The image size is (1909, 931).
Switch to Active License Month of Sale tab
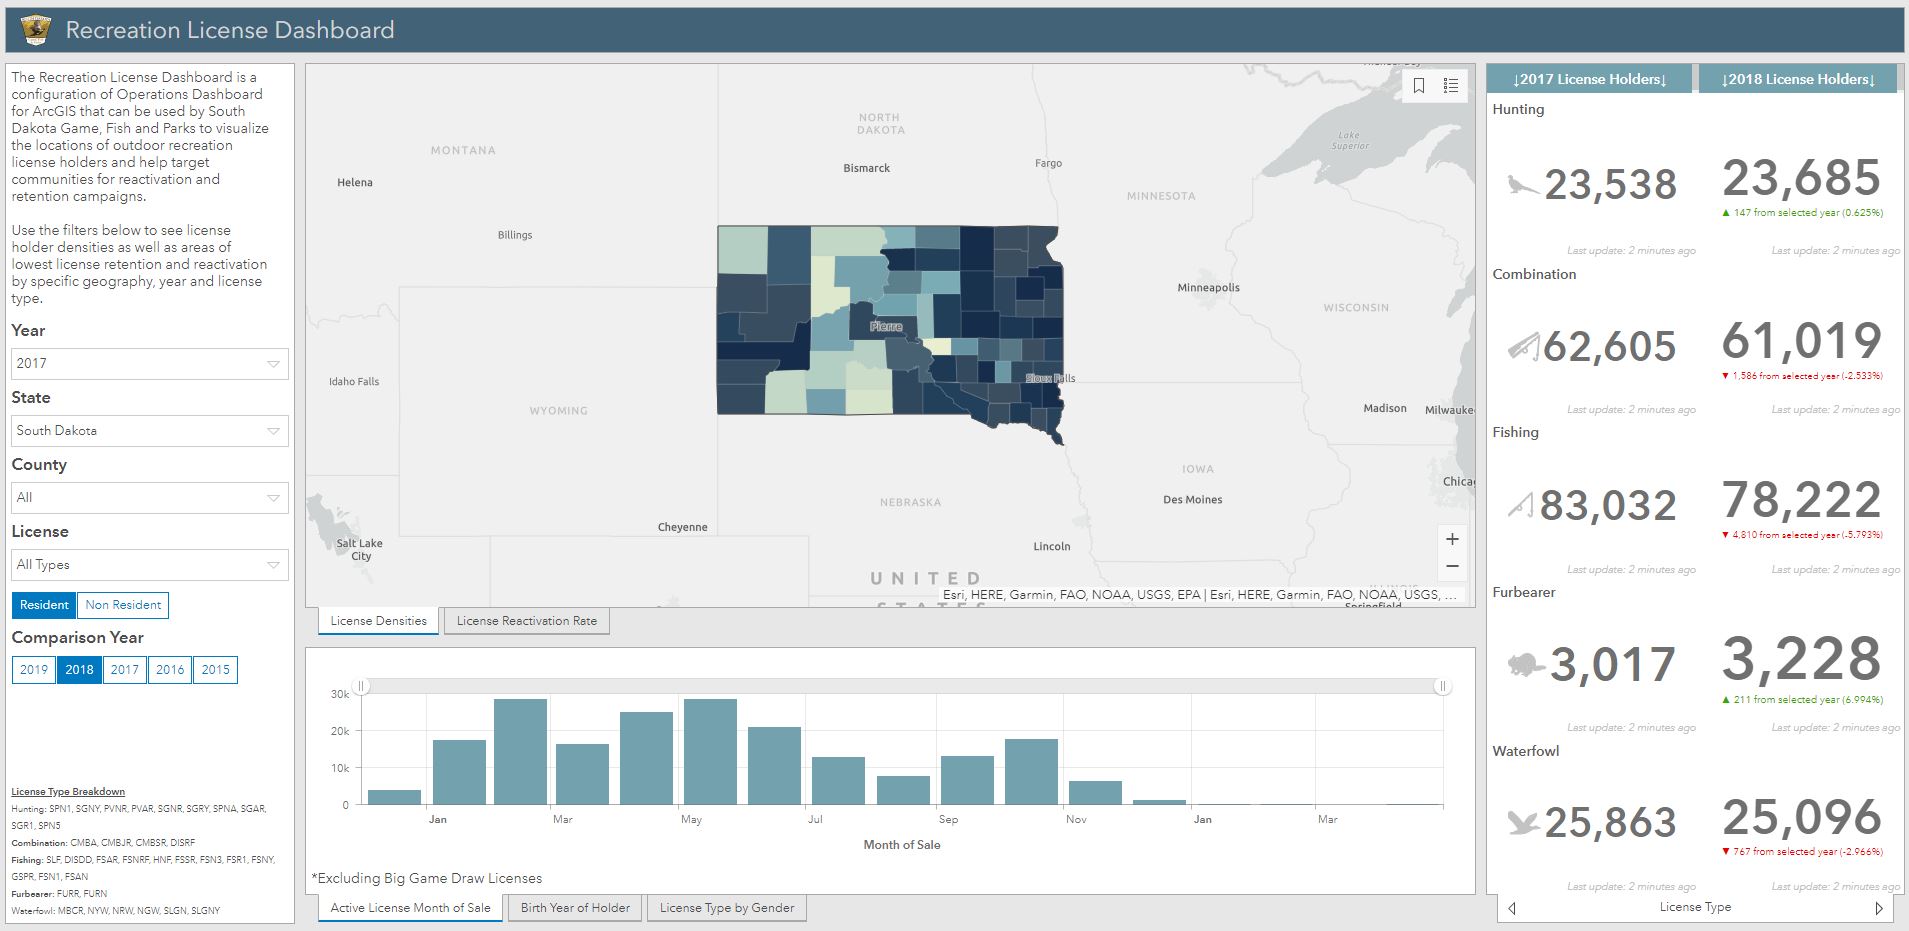click(x=410, y=908)
